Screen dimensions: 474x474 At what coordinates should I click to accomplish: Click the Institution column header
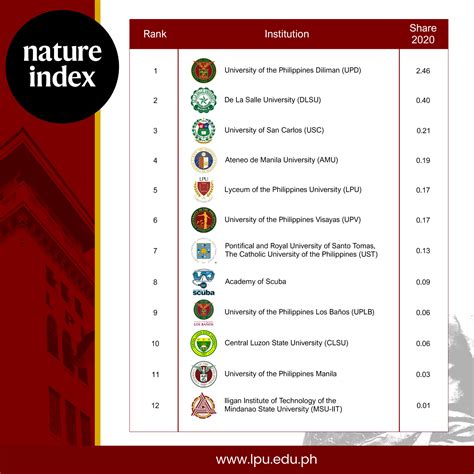coord(287,34)
